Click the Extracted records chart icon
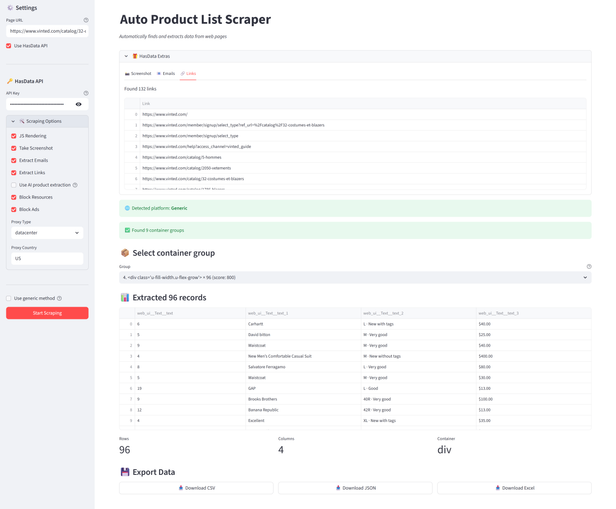 125,298
